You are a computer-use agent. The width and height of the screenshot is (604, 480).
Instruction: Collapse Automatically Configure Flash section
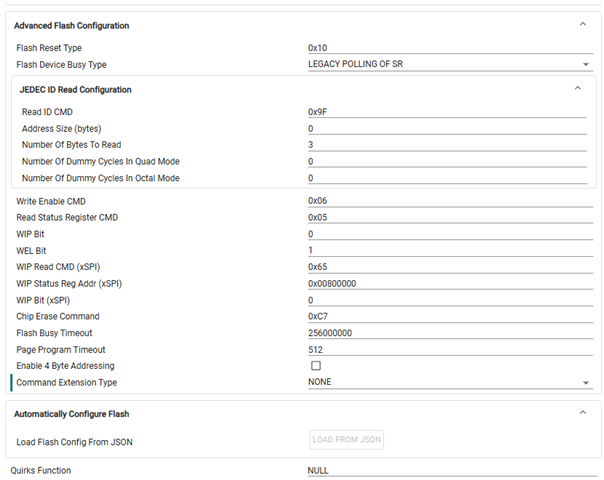[582, 413]
